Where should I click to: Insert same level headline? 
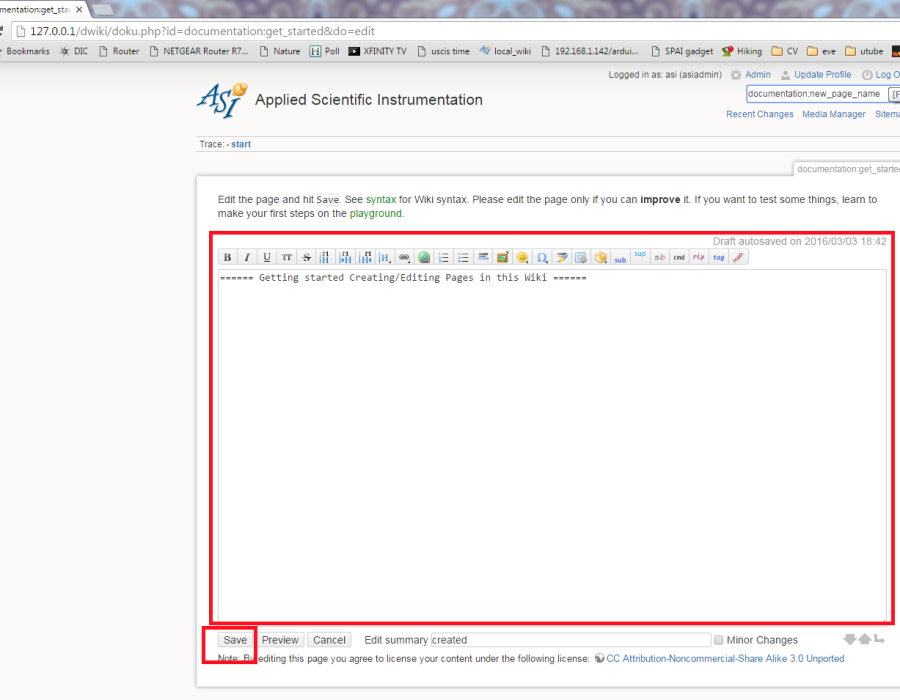[325, 258]
